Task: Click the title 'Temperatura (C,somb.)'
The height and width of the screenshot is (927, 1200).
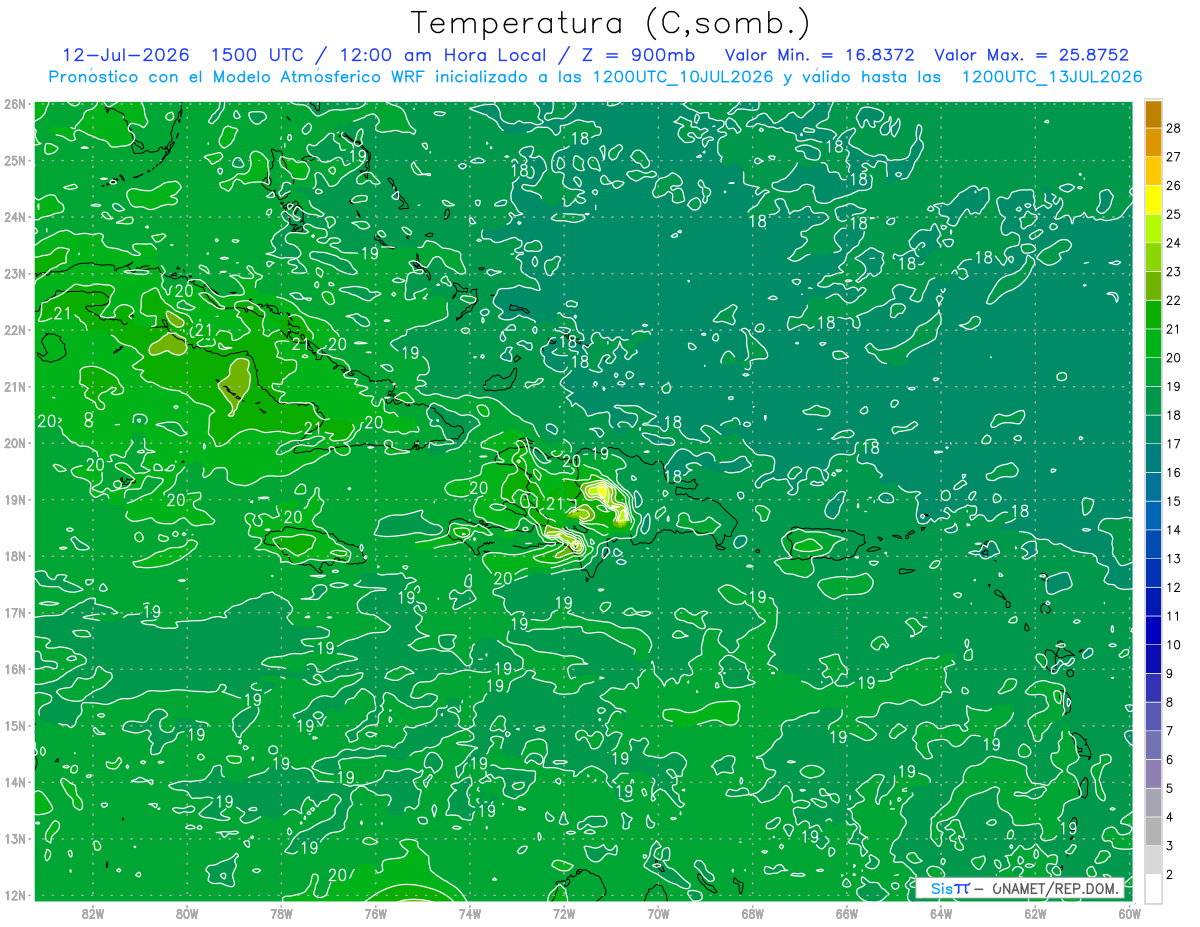Action: click(x=611, y=22)
